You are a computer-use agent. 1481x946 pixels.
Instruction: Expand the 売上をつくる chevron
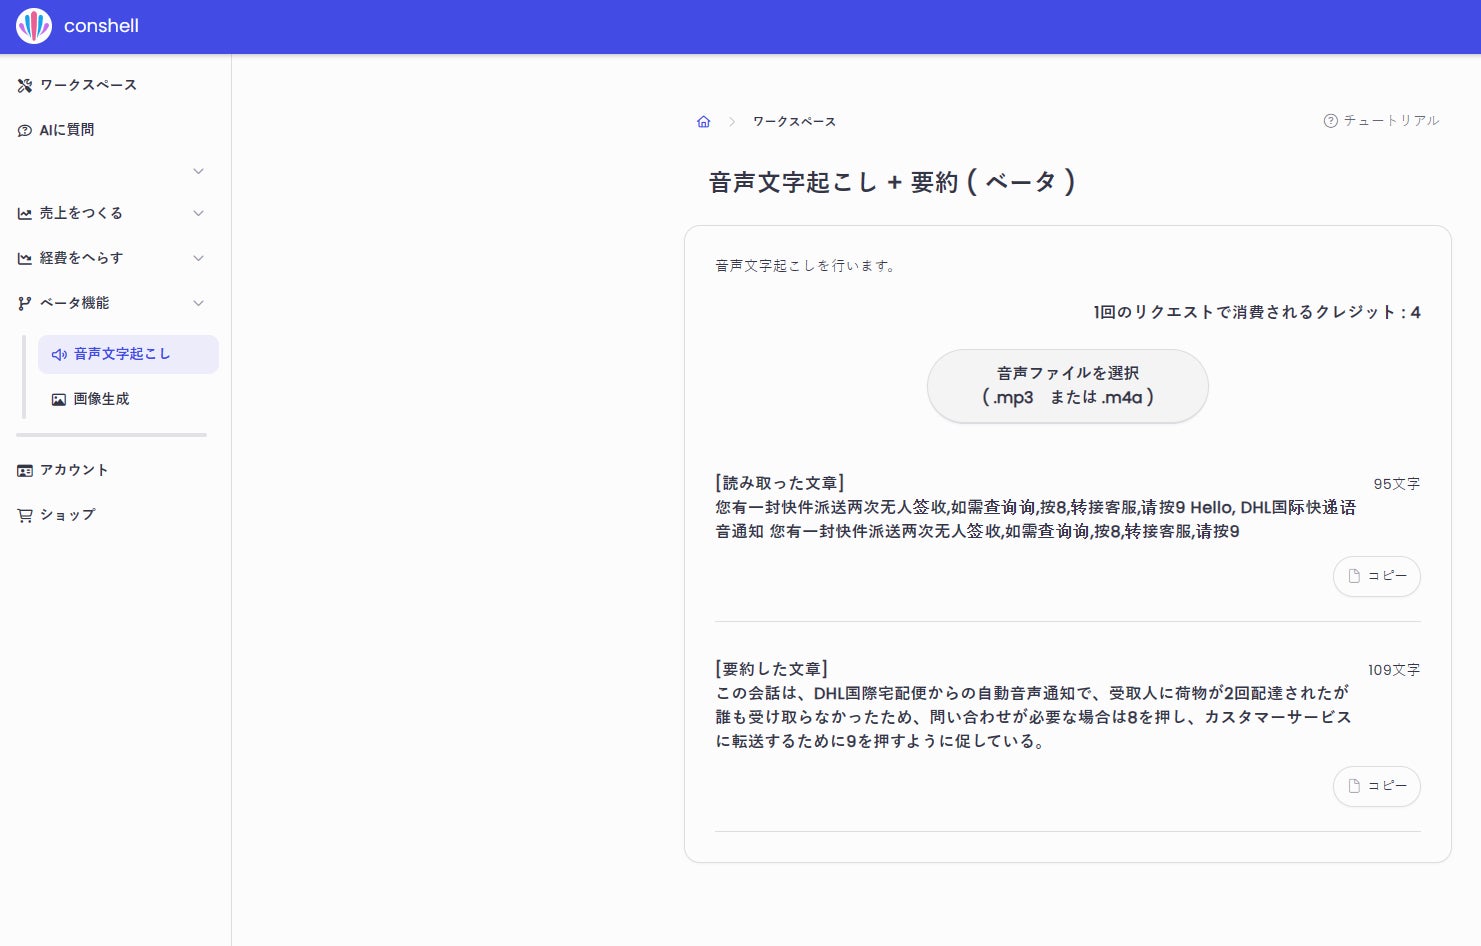[x=198, y=213]
